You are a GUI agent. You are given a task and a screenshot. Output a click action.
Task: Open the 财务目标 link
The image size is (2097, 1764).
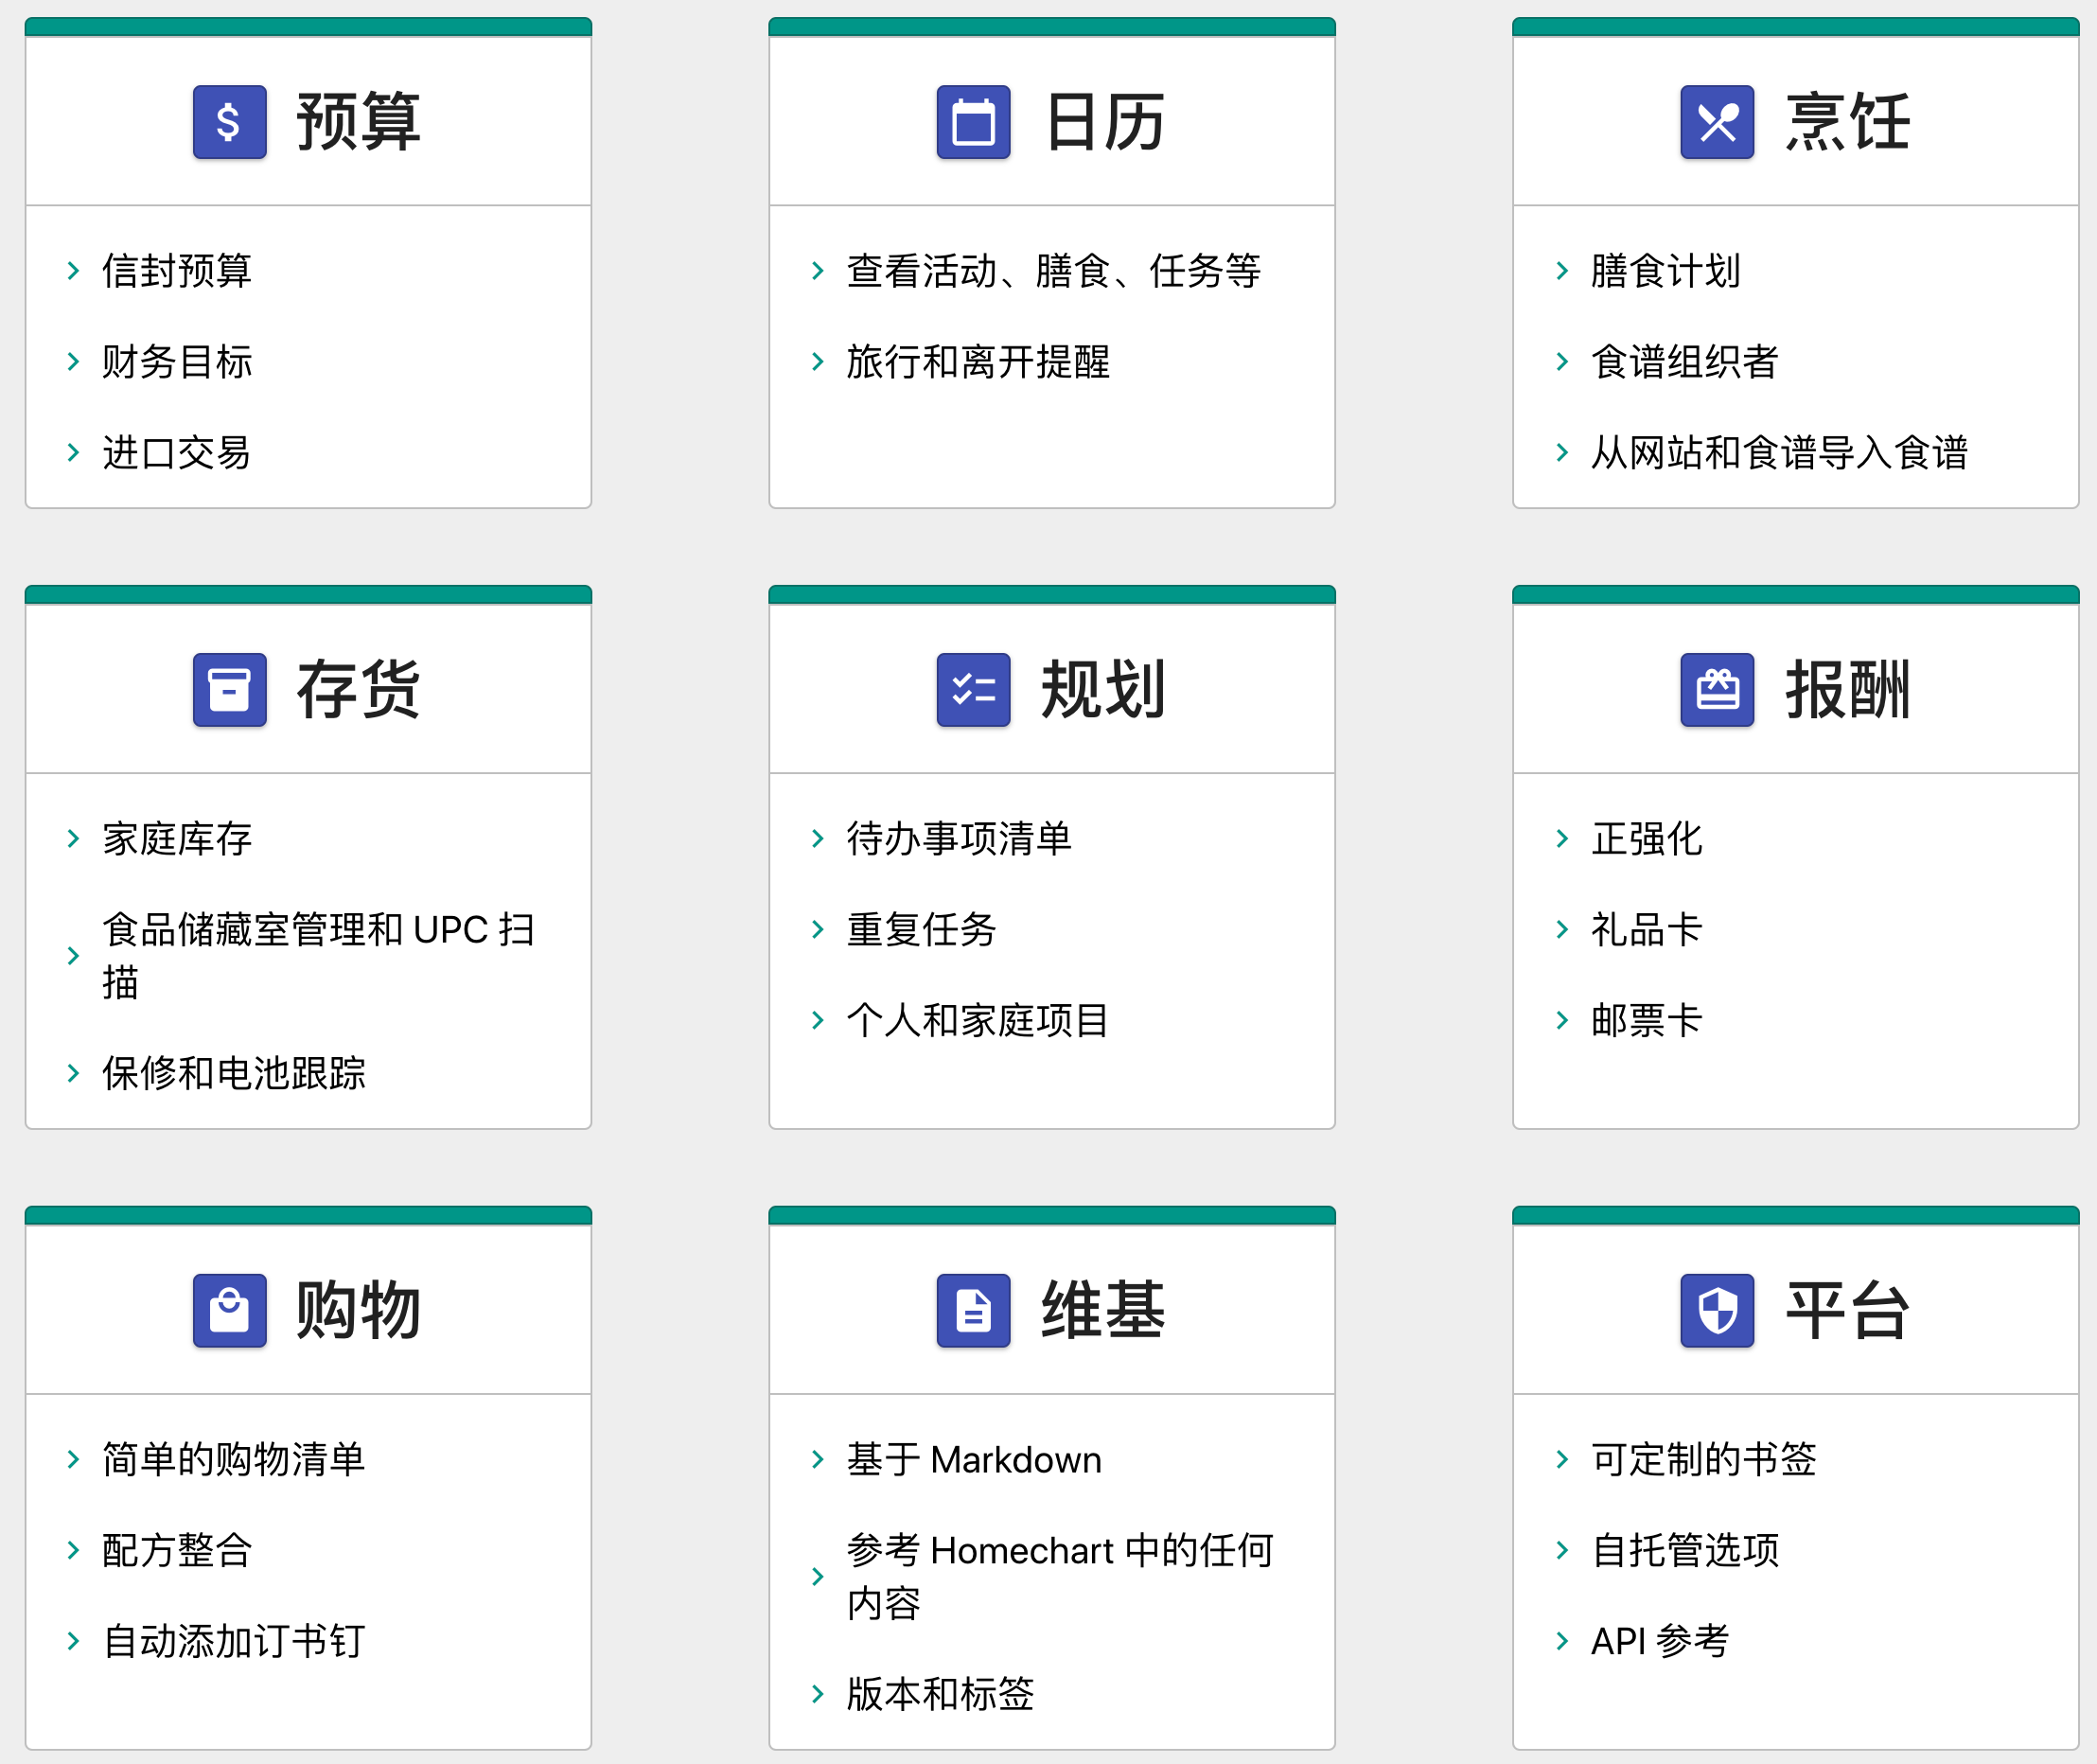[x=177, y=362]
